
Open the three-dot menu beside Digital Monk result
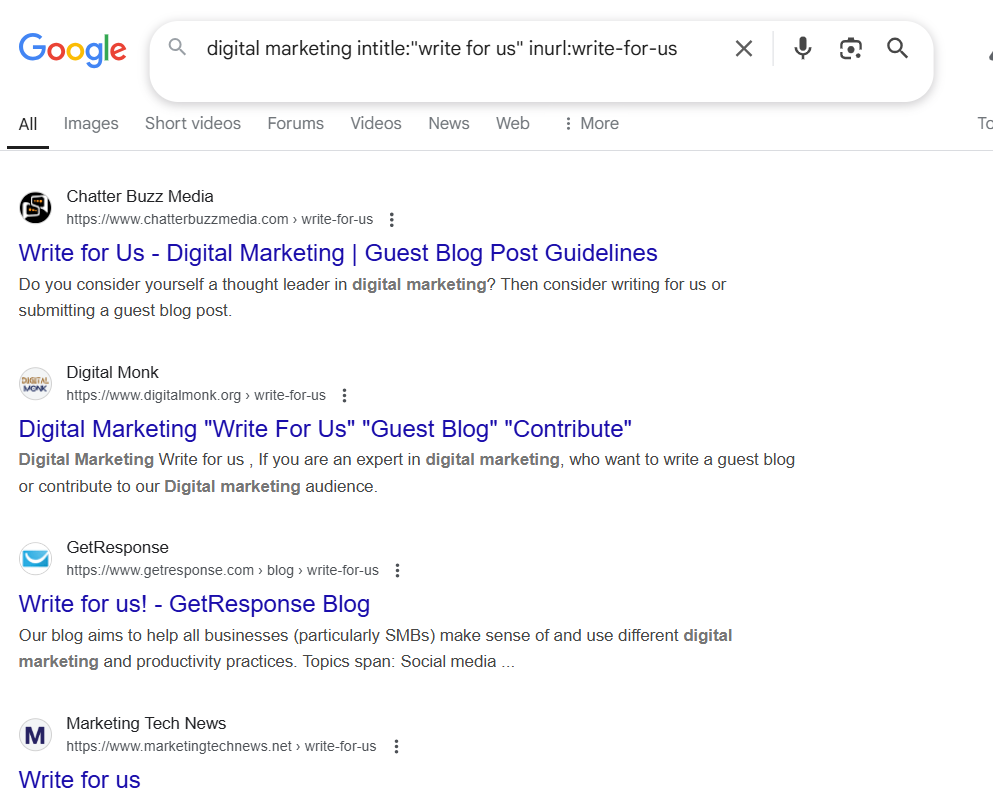pos(344,395)
